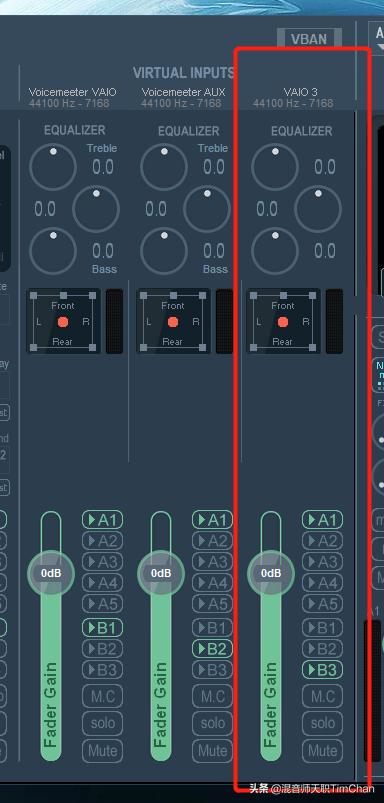Click M.C on Voicemeeter AUX strip

[212, 696]
